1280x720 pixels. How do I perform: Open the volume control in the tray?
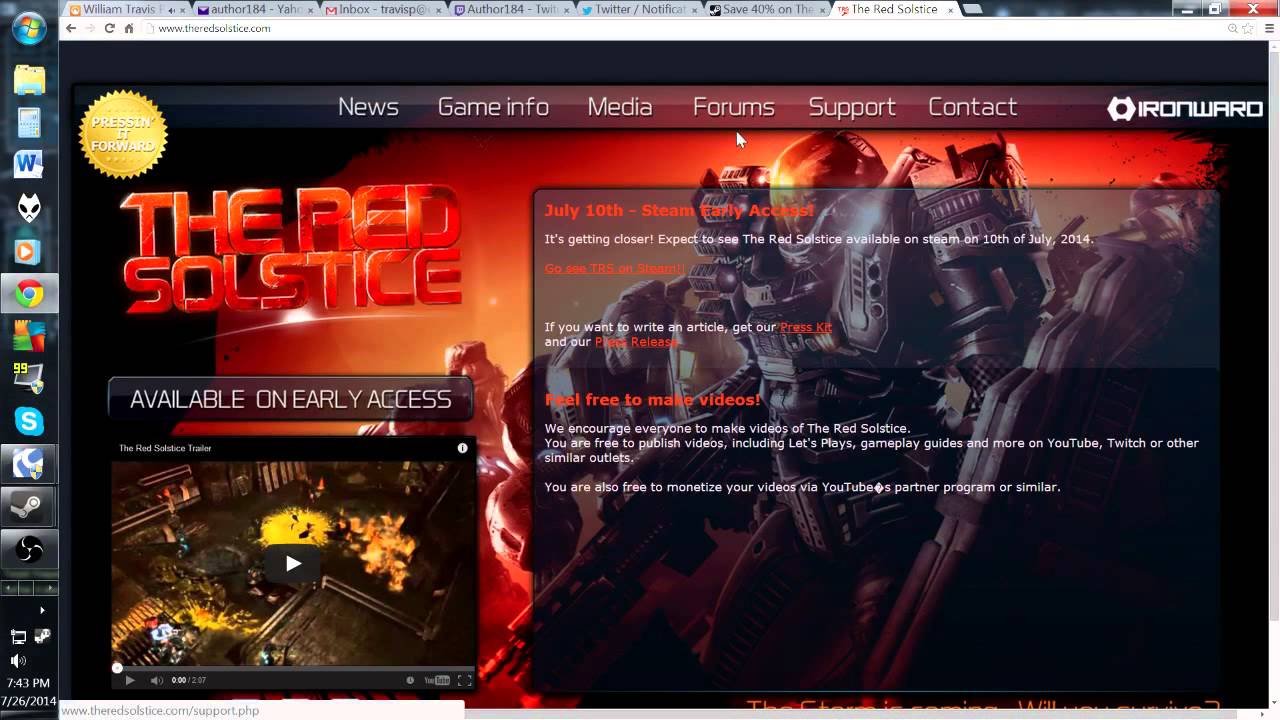click(18, 661)
